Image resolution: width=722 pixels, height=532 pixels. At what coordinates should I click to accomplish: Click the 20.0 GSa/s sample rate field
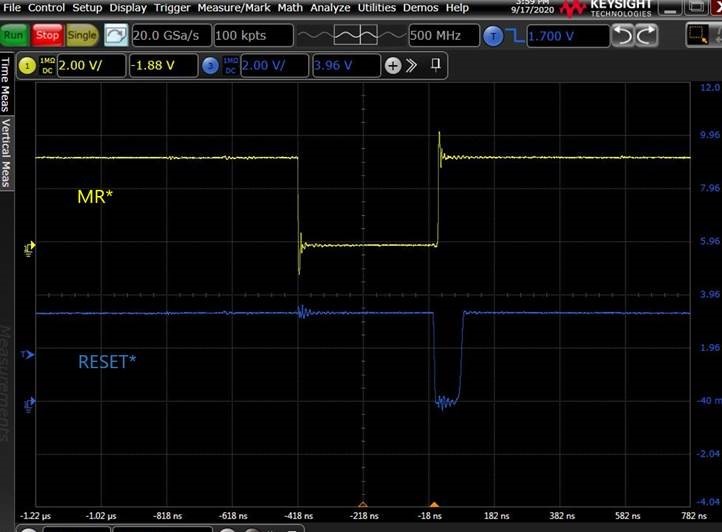tap(172, 35)
